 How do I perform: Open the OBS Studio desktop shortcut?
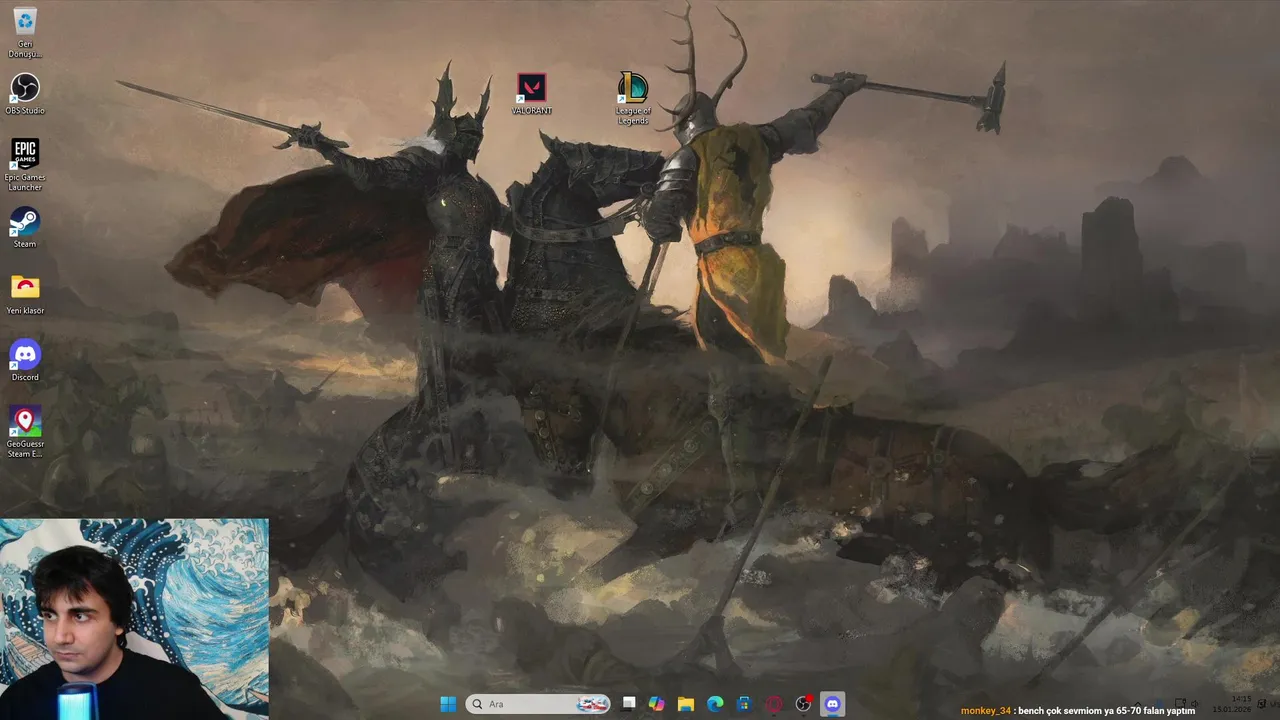click(25, 94)
